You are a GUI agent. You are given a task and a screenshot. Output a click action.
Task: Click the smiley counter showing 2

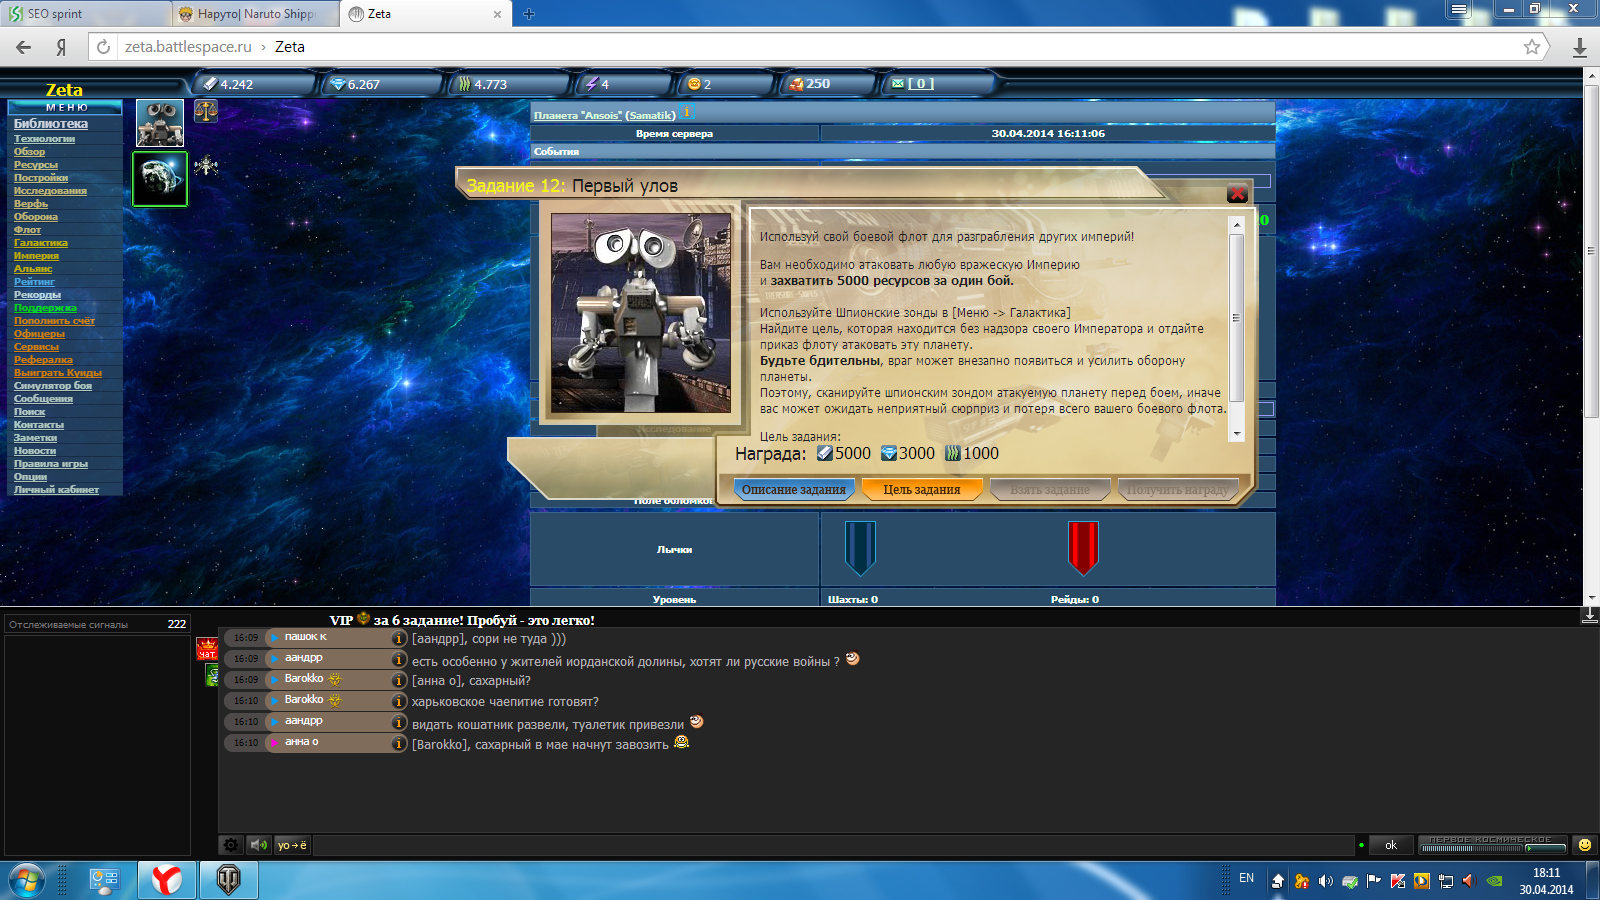pos(725,84)
